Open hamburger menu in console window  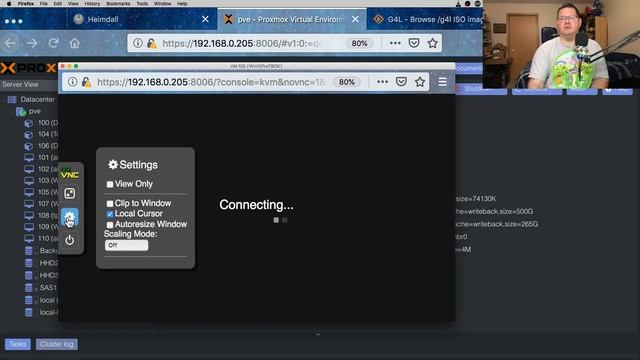pyautogui.click(x=442, y=82)
